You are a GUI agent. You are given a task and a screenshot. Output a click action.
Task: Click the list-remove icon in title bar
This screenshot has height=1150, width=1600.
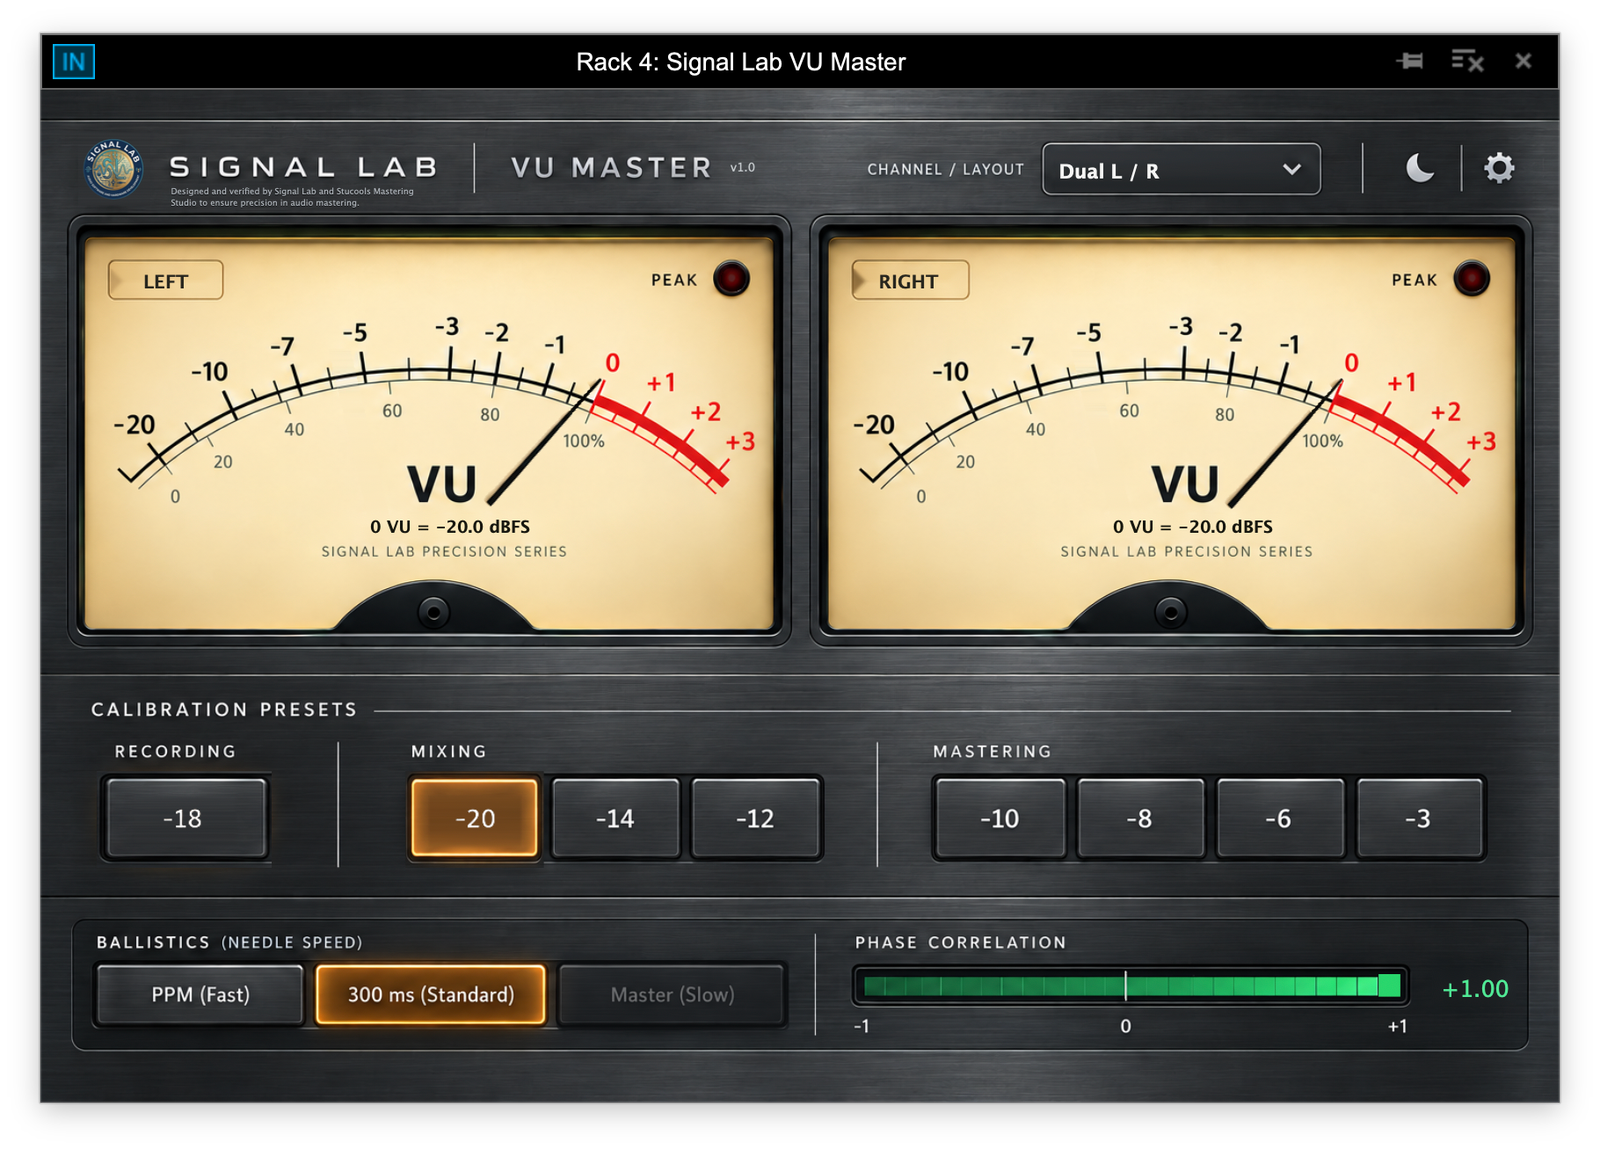[1467, 61]
